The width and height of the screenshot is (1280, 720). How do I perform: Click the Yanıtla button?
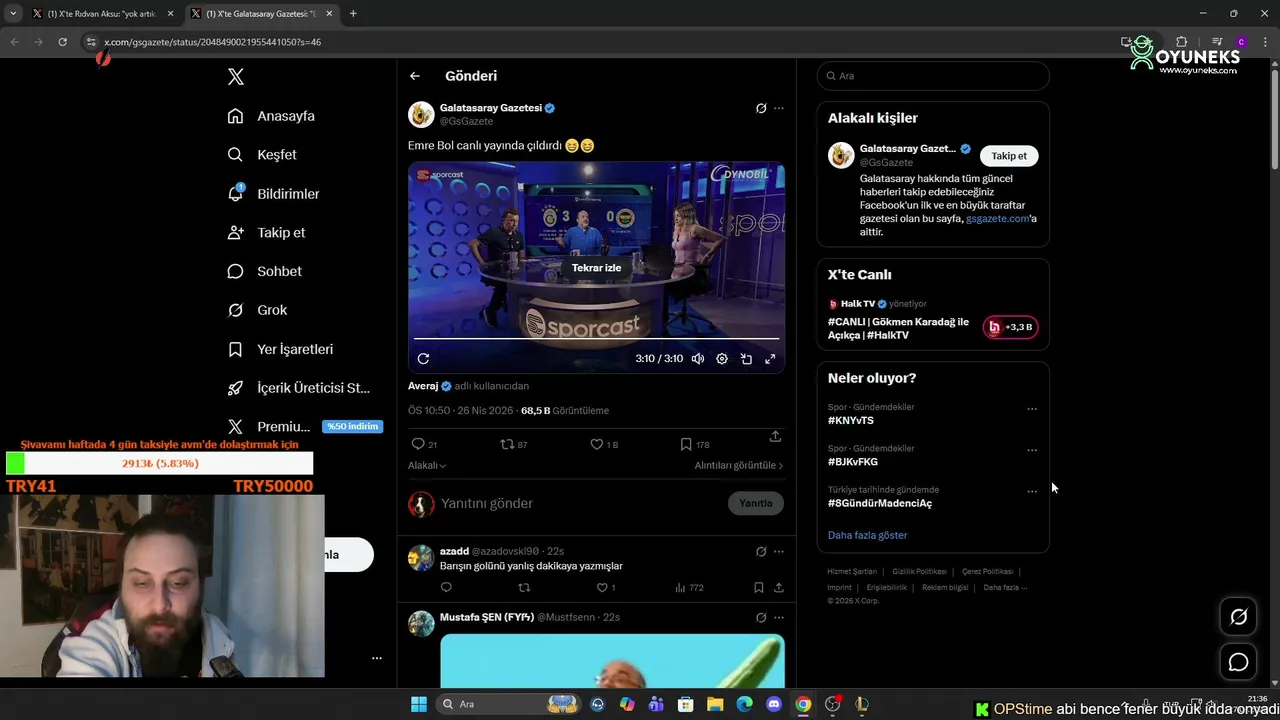point(755,504)
